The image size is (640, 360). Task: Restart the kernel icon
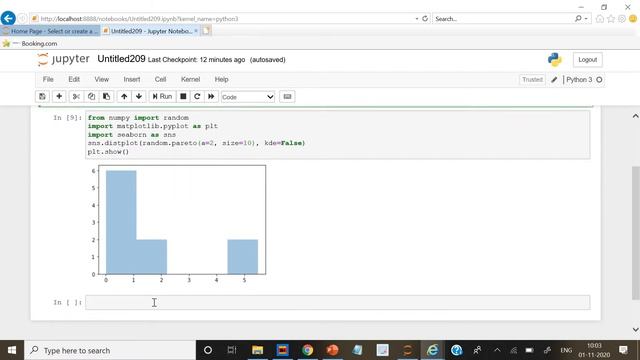pyautogui.click(x=197, y=96)
